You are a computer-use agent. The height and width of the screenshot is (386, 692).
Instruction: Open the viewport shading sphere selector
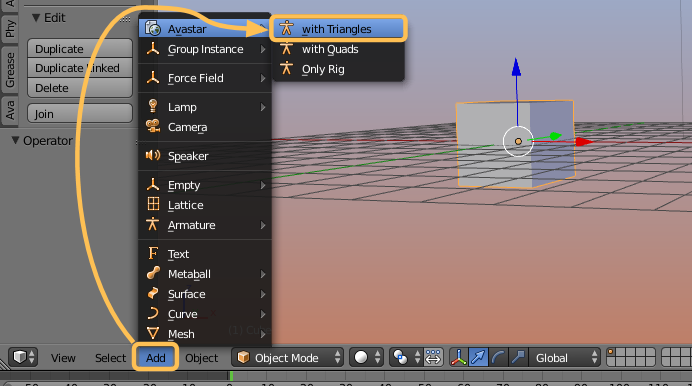click(x=366, y=357)
